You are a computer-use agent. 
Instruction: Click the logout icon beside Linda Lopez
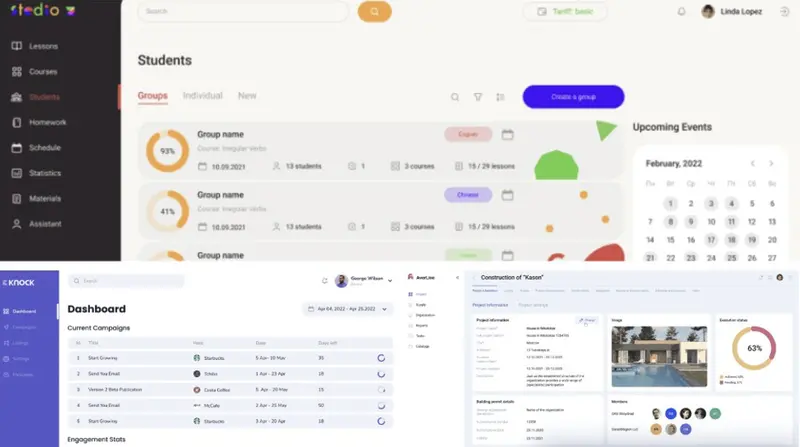click(783, 12)
